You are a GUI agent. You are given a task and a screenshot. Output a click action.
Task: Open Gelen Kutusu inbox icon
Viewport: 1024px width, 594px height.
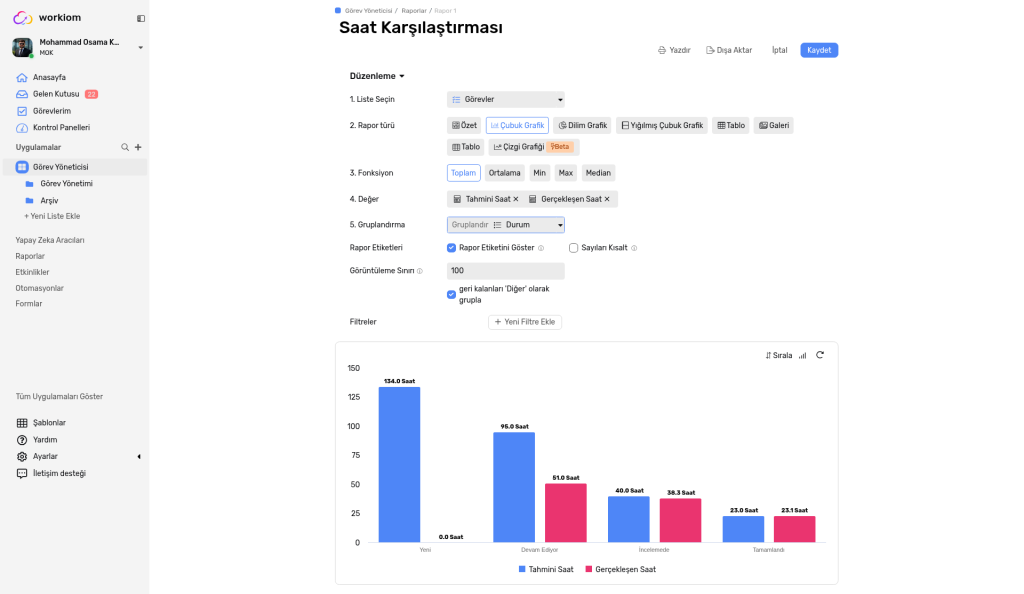click(22, 94)
